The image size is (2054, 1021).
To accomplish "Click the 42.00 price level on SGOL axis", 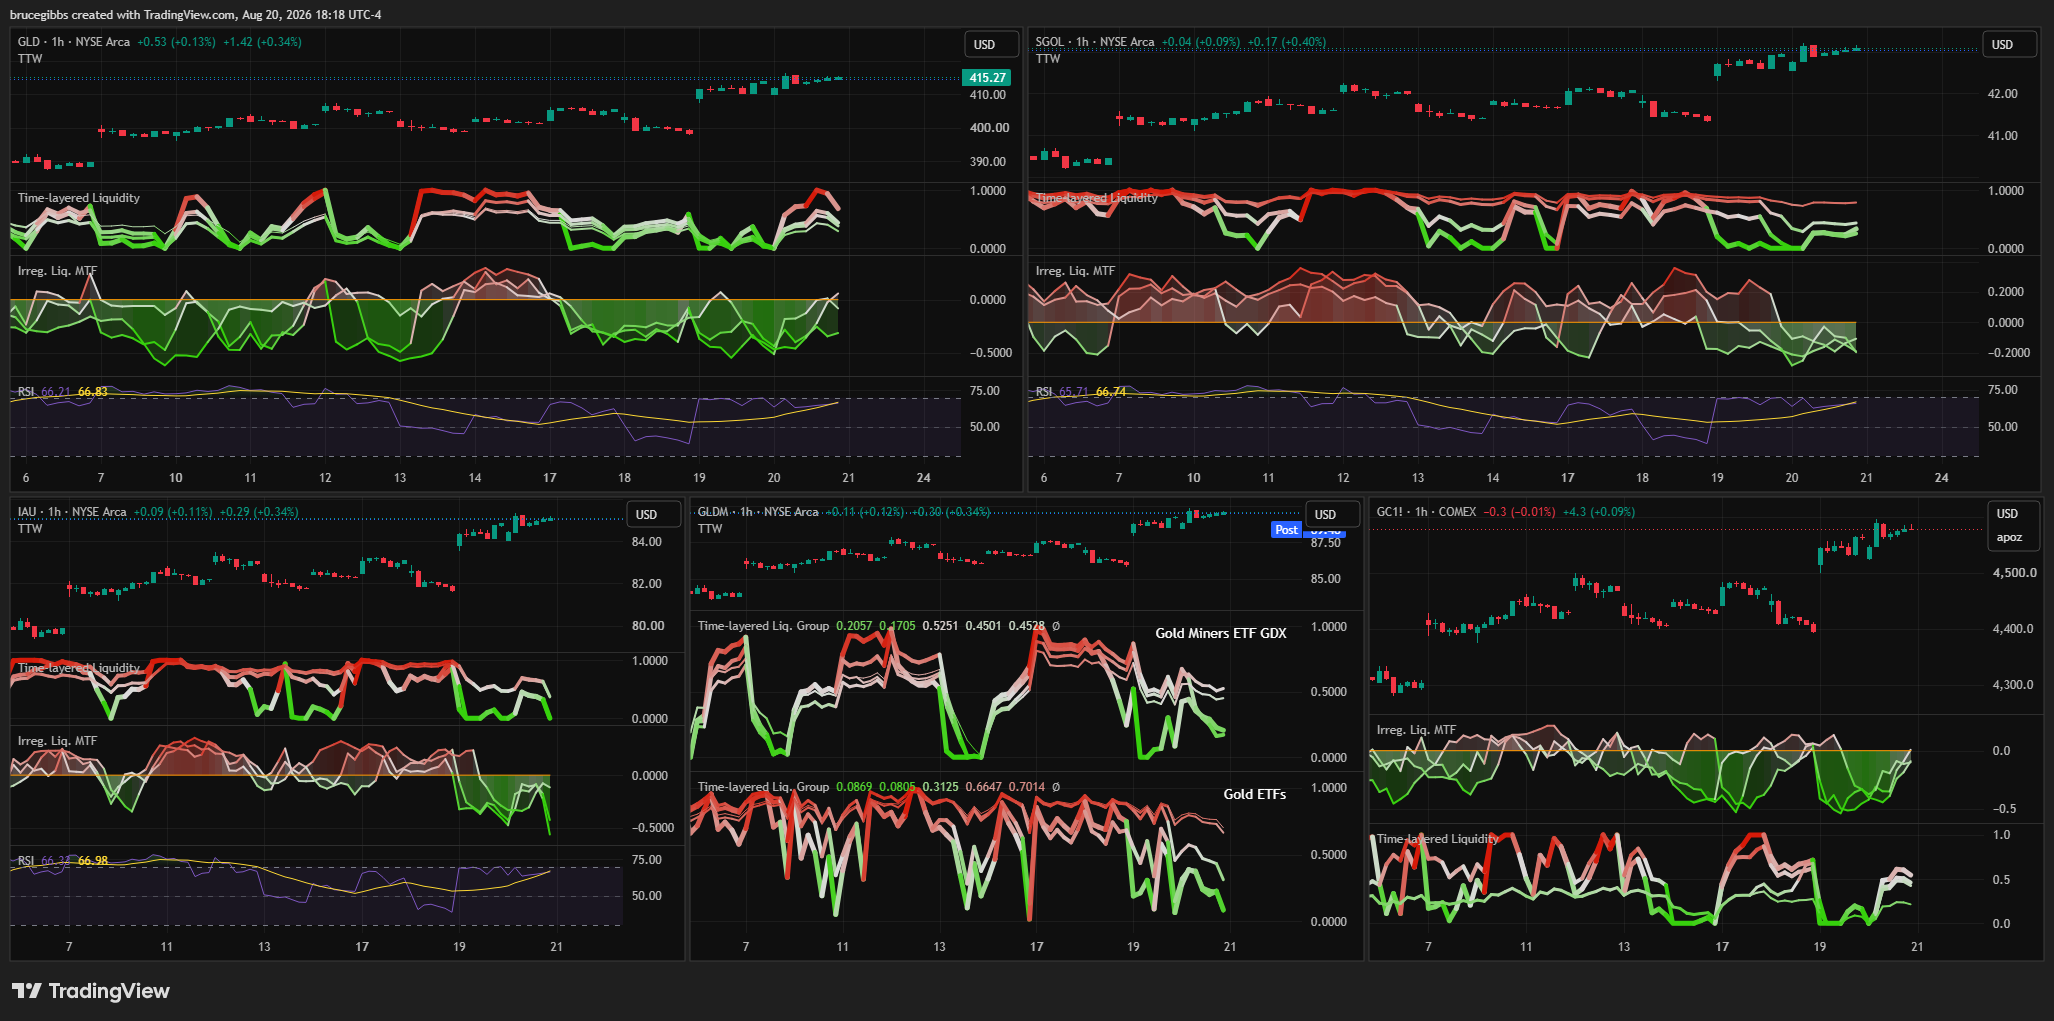I will coord(2003,94).
